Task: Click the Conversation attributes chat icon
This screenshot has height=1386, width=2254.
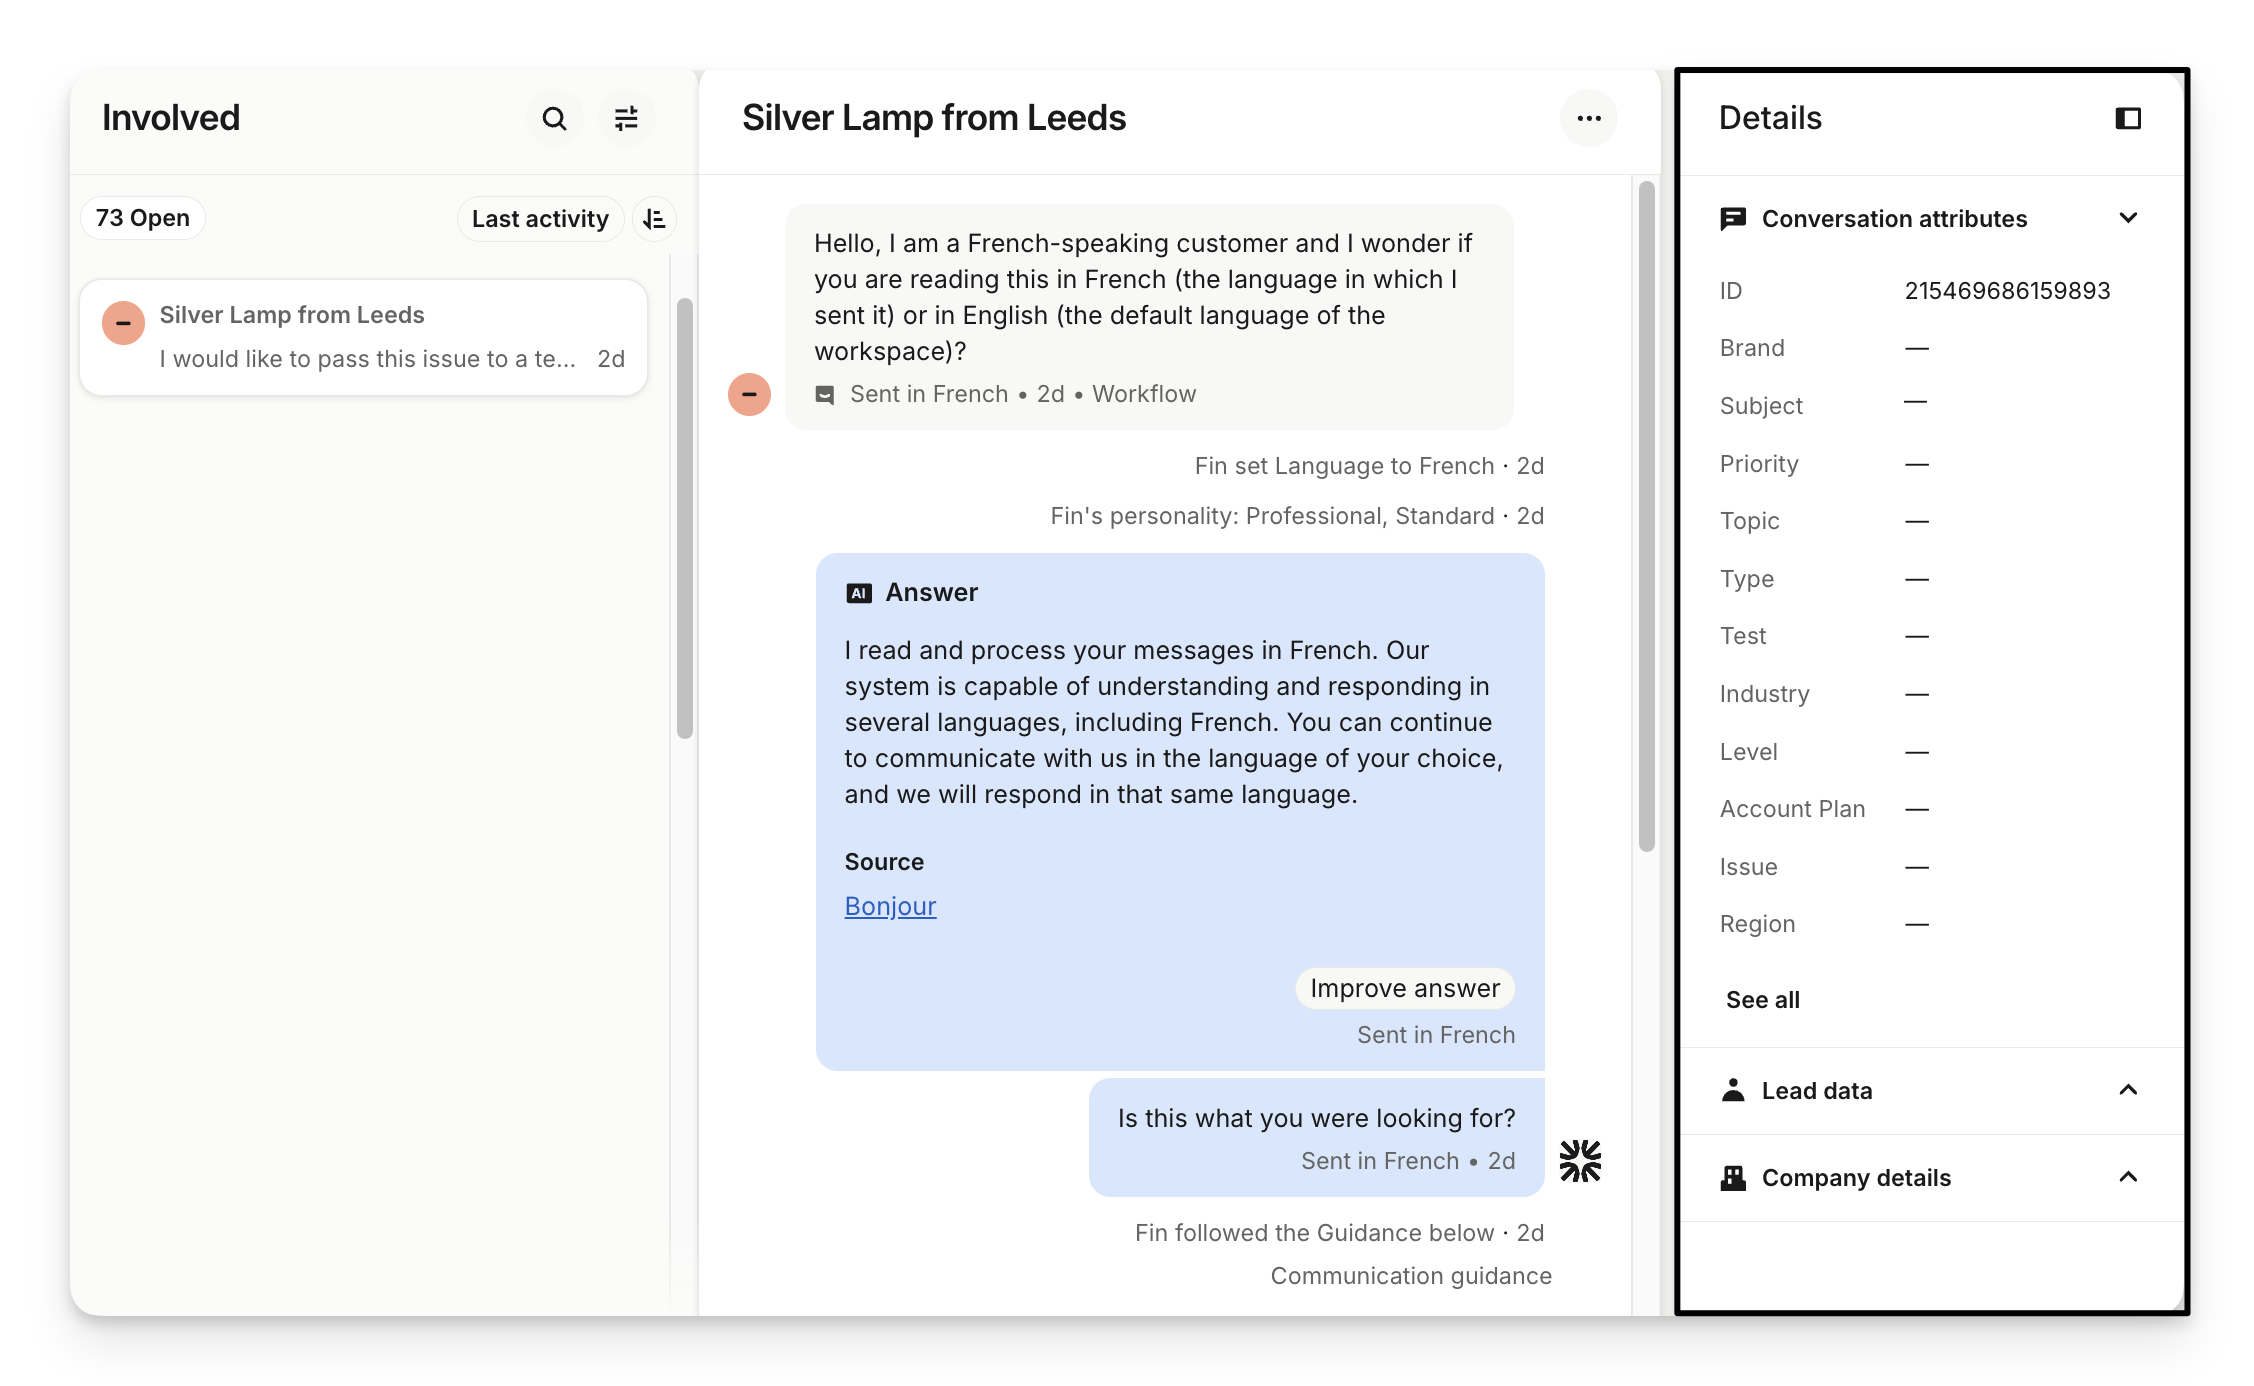Action: click(x=1733, y=219)
